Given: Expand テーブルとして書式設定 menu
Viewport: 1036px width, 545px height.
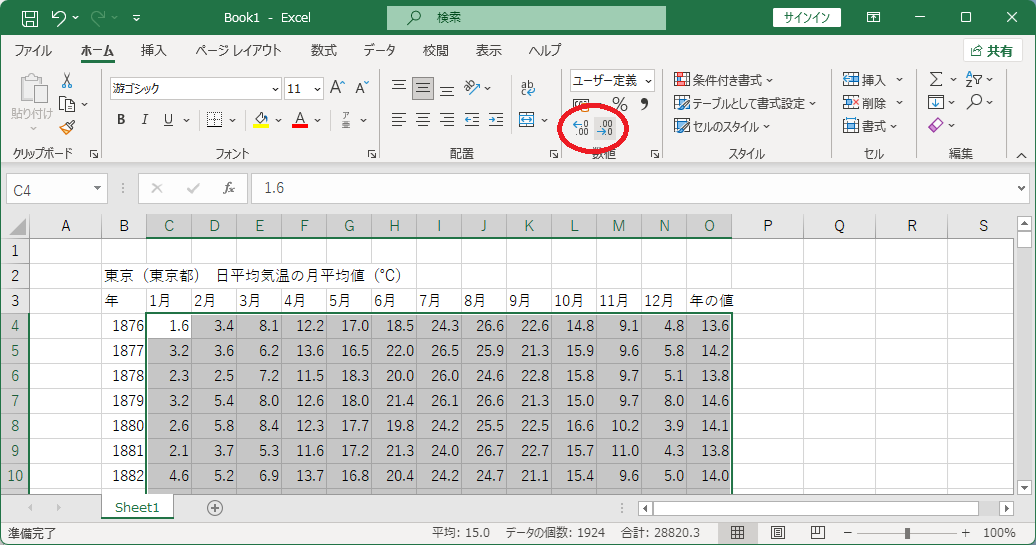Looking at the screenshot, I should [745, 103].
